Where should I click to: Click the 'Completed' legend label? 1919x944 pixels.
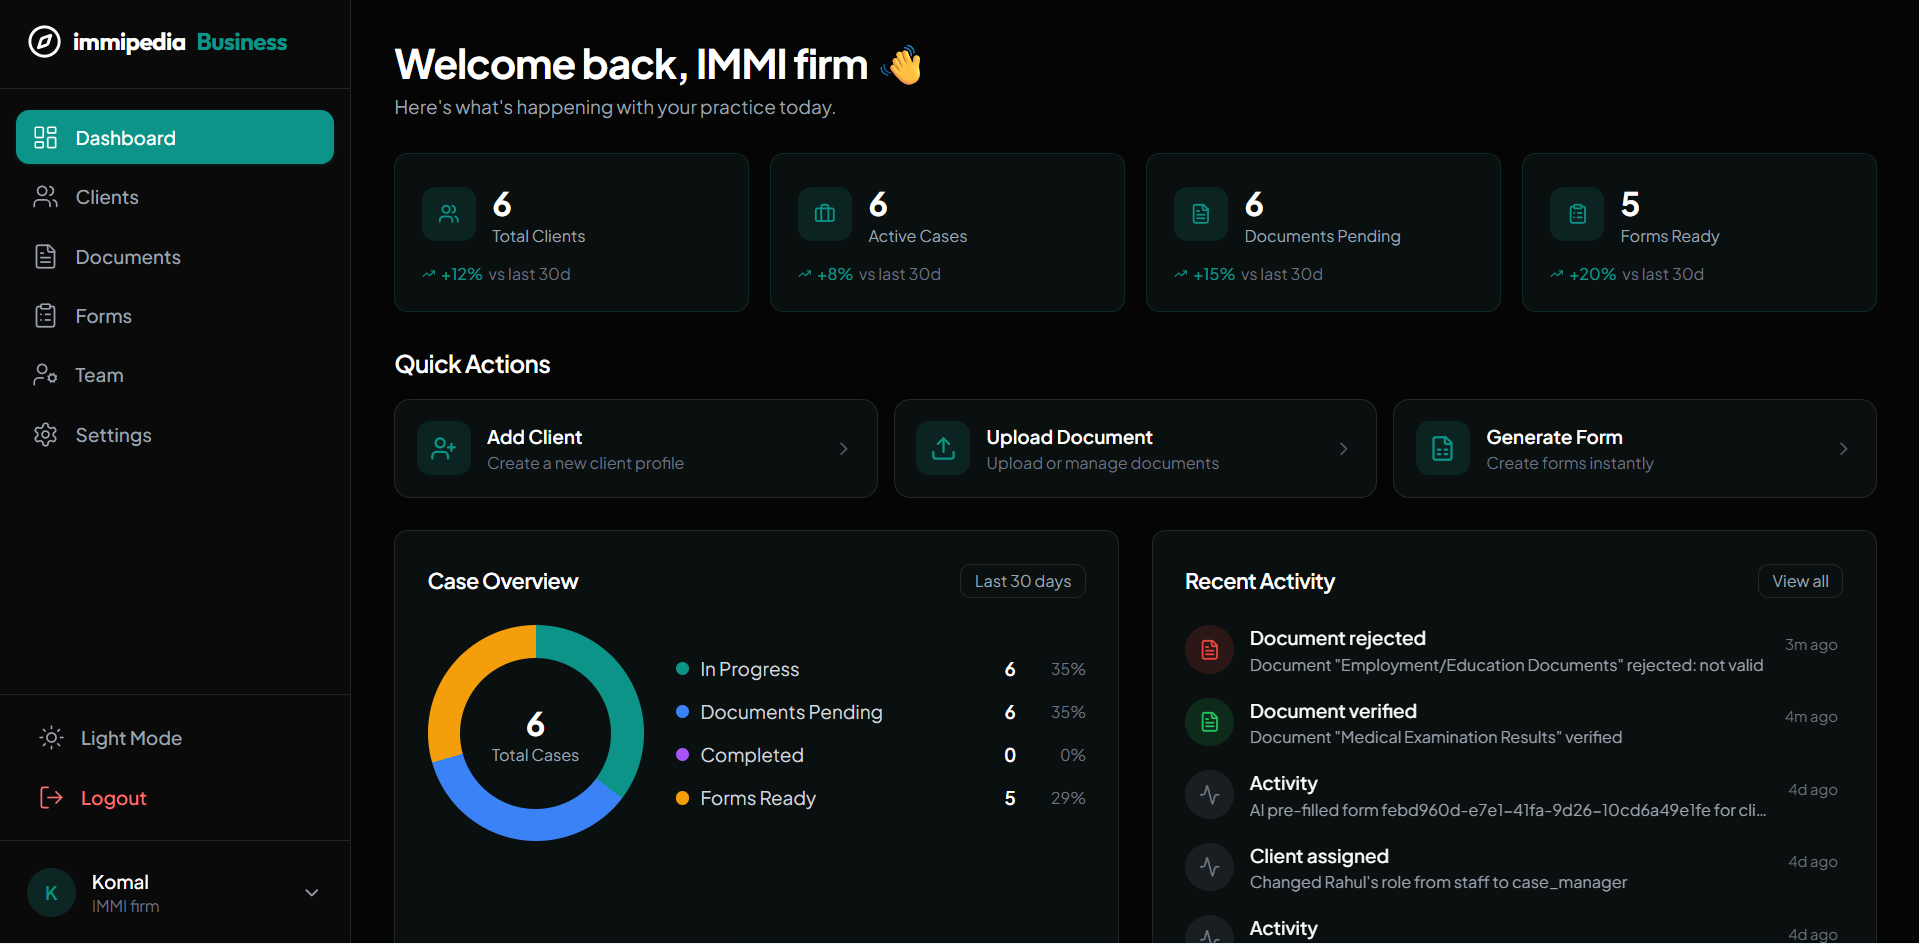[x=752, y=755]
